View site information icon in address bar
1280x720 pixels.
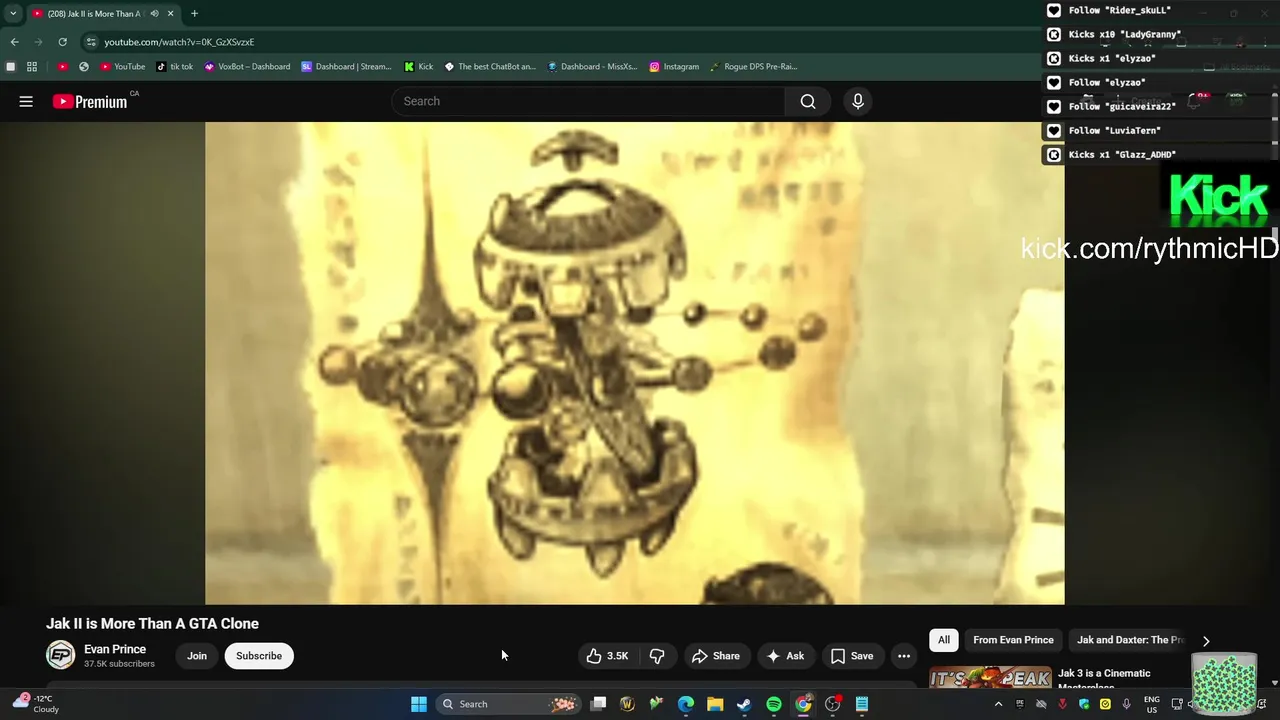pos(91,42)
